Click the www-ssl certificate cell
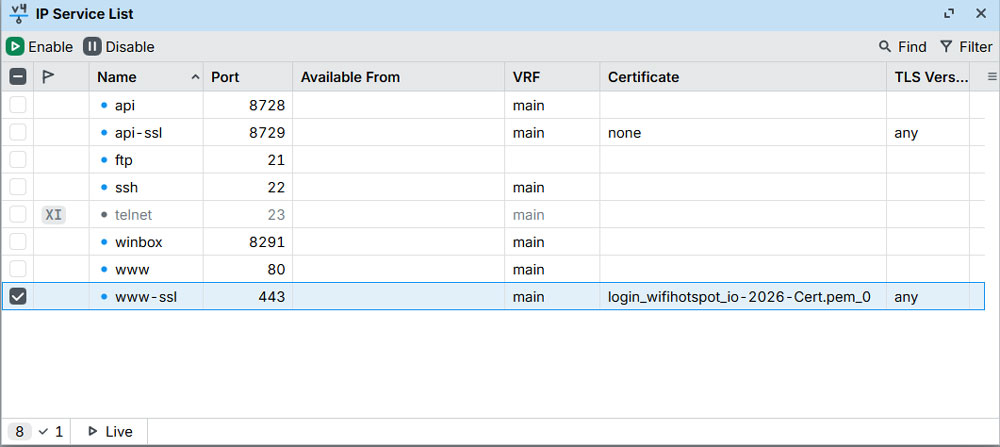1000x447 pixels. (x=739, y=297)
